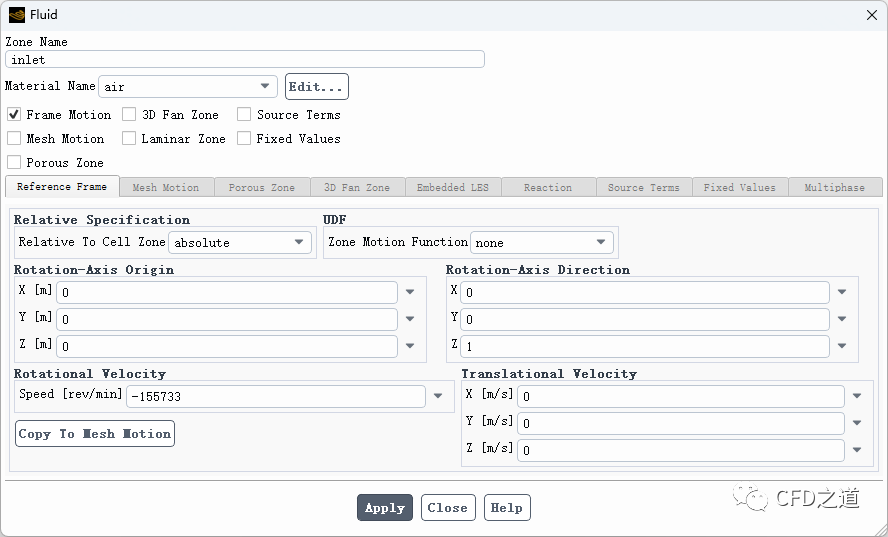Expand the Rotation-Axis Origin X options arrow

(410, 292)
